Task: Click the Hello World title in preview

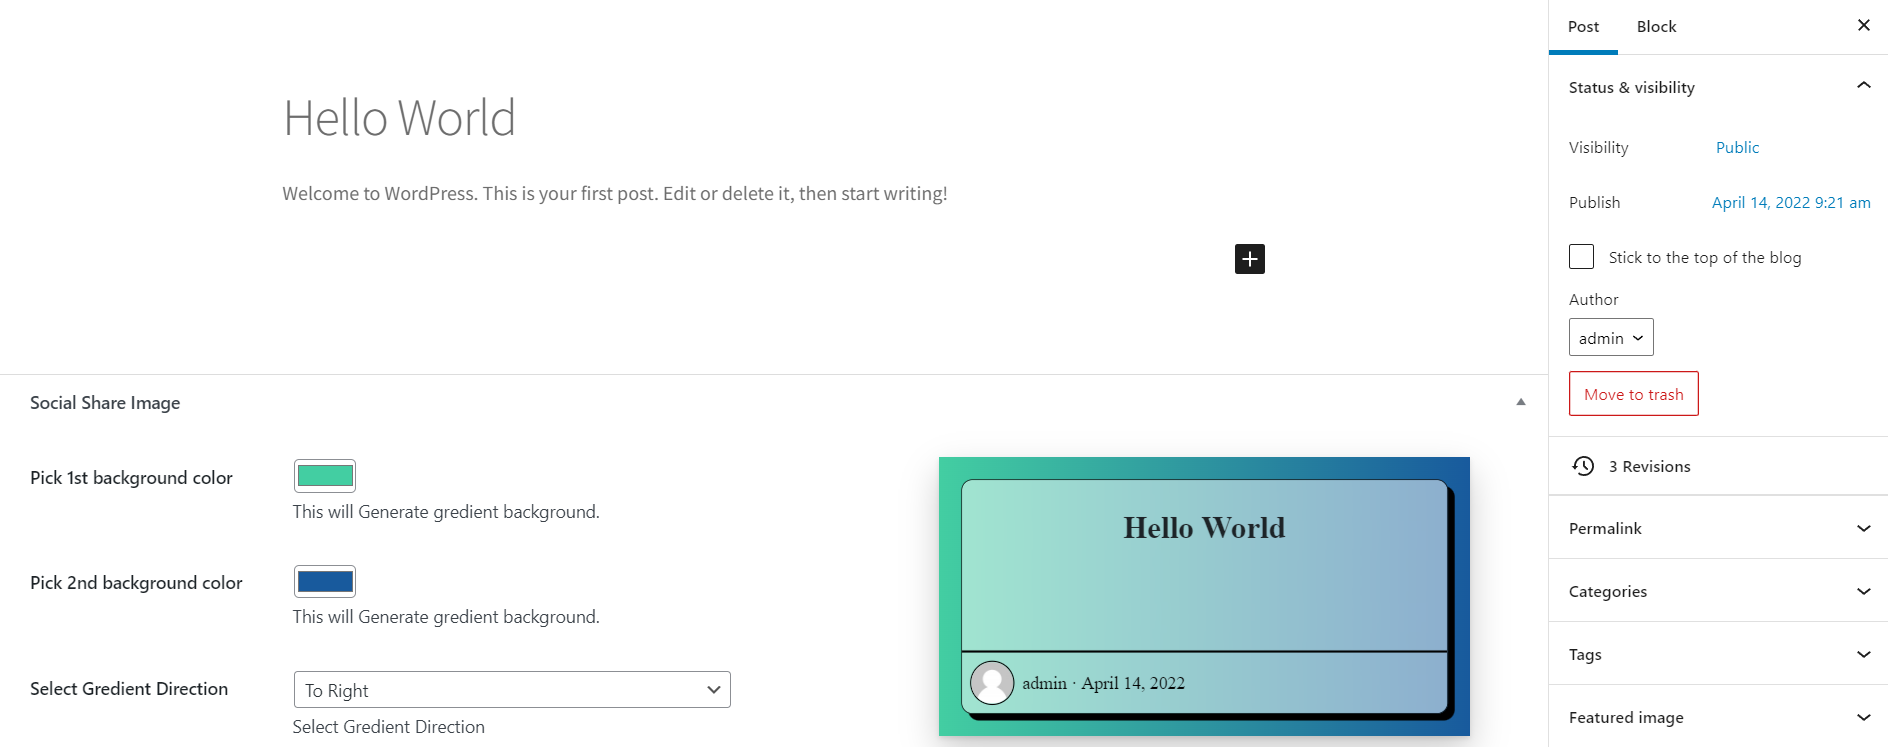Action: tap(1204, 528)
